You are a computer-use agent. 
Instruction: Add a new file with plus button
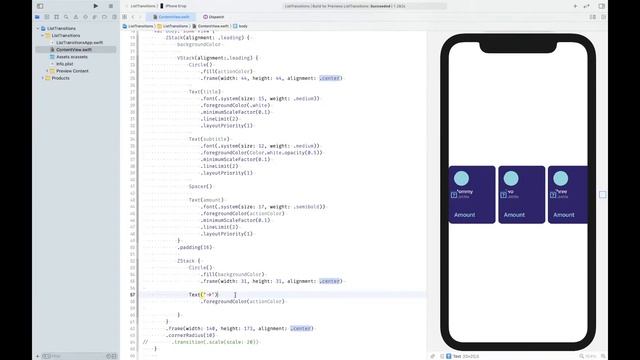point(38,356)
